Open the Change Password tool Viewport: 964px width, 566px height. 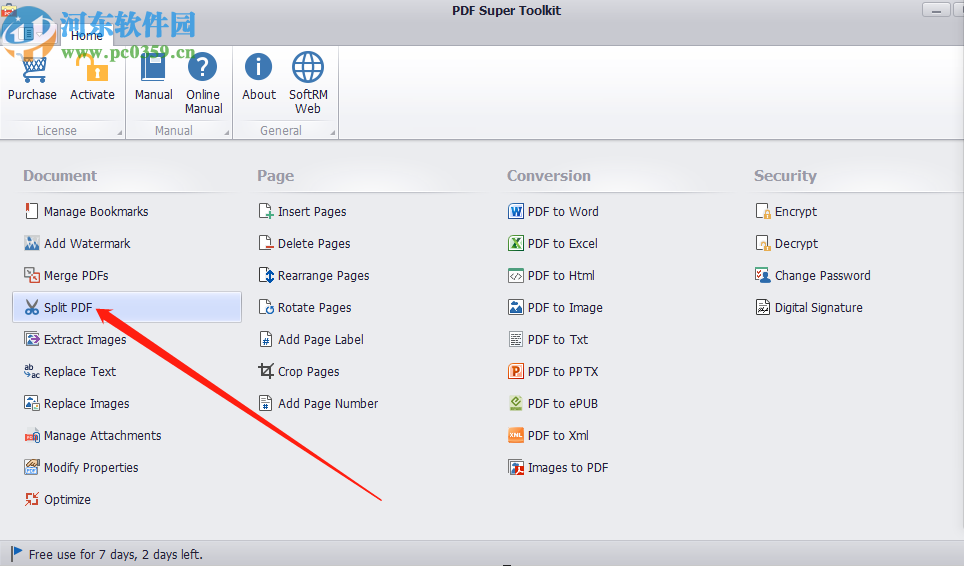click(x=813, y=275)
